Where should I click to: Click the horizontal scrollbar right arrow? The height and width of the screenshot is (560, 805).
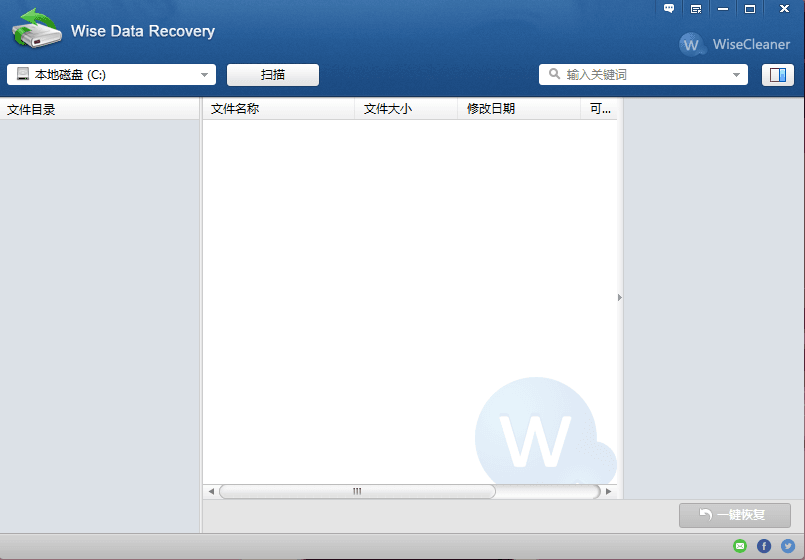(x=609, y=492)
